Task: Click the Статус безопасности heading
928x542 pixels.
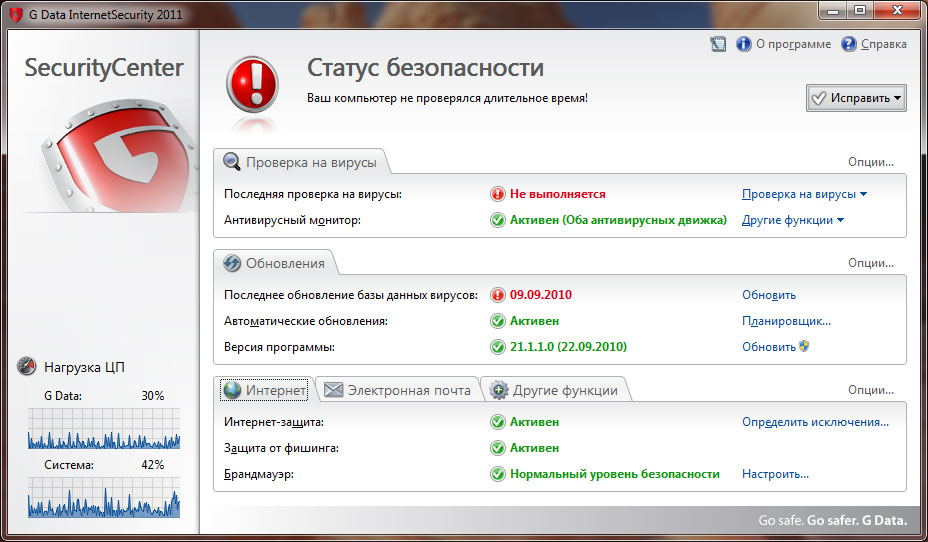Action: 425,67
